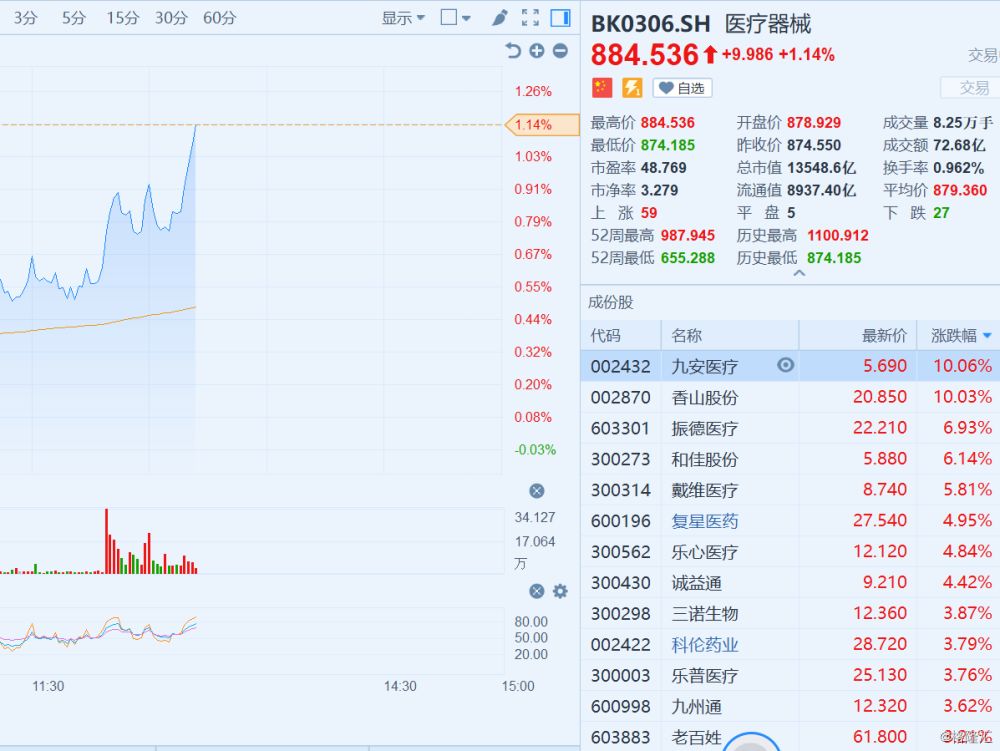Open the chart layout square dropdown

(x=455, y=18)
